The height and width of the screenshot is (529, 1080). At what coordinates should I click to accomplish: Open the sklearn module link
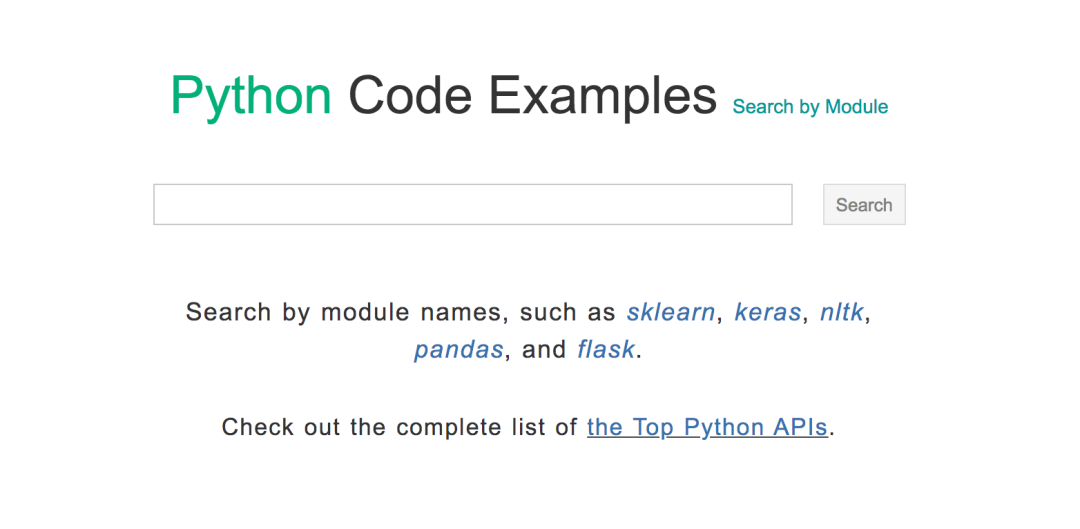(x=670, y=312)
